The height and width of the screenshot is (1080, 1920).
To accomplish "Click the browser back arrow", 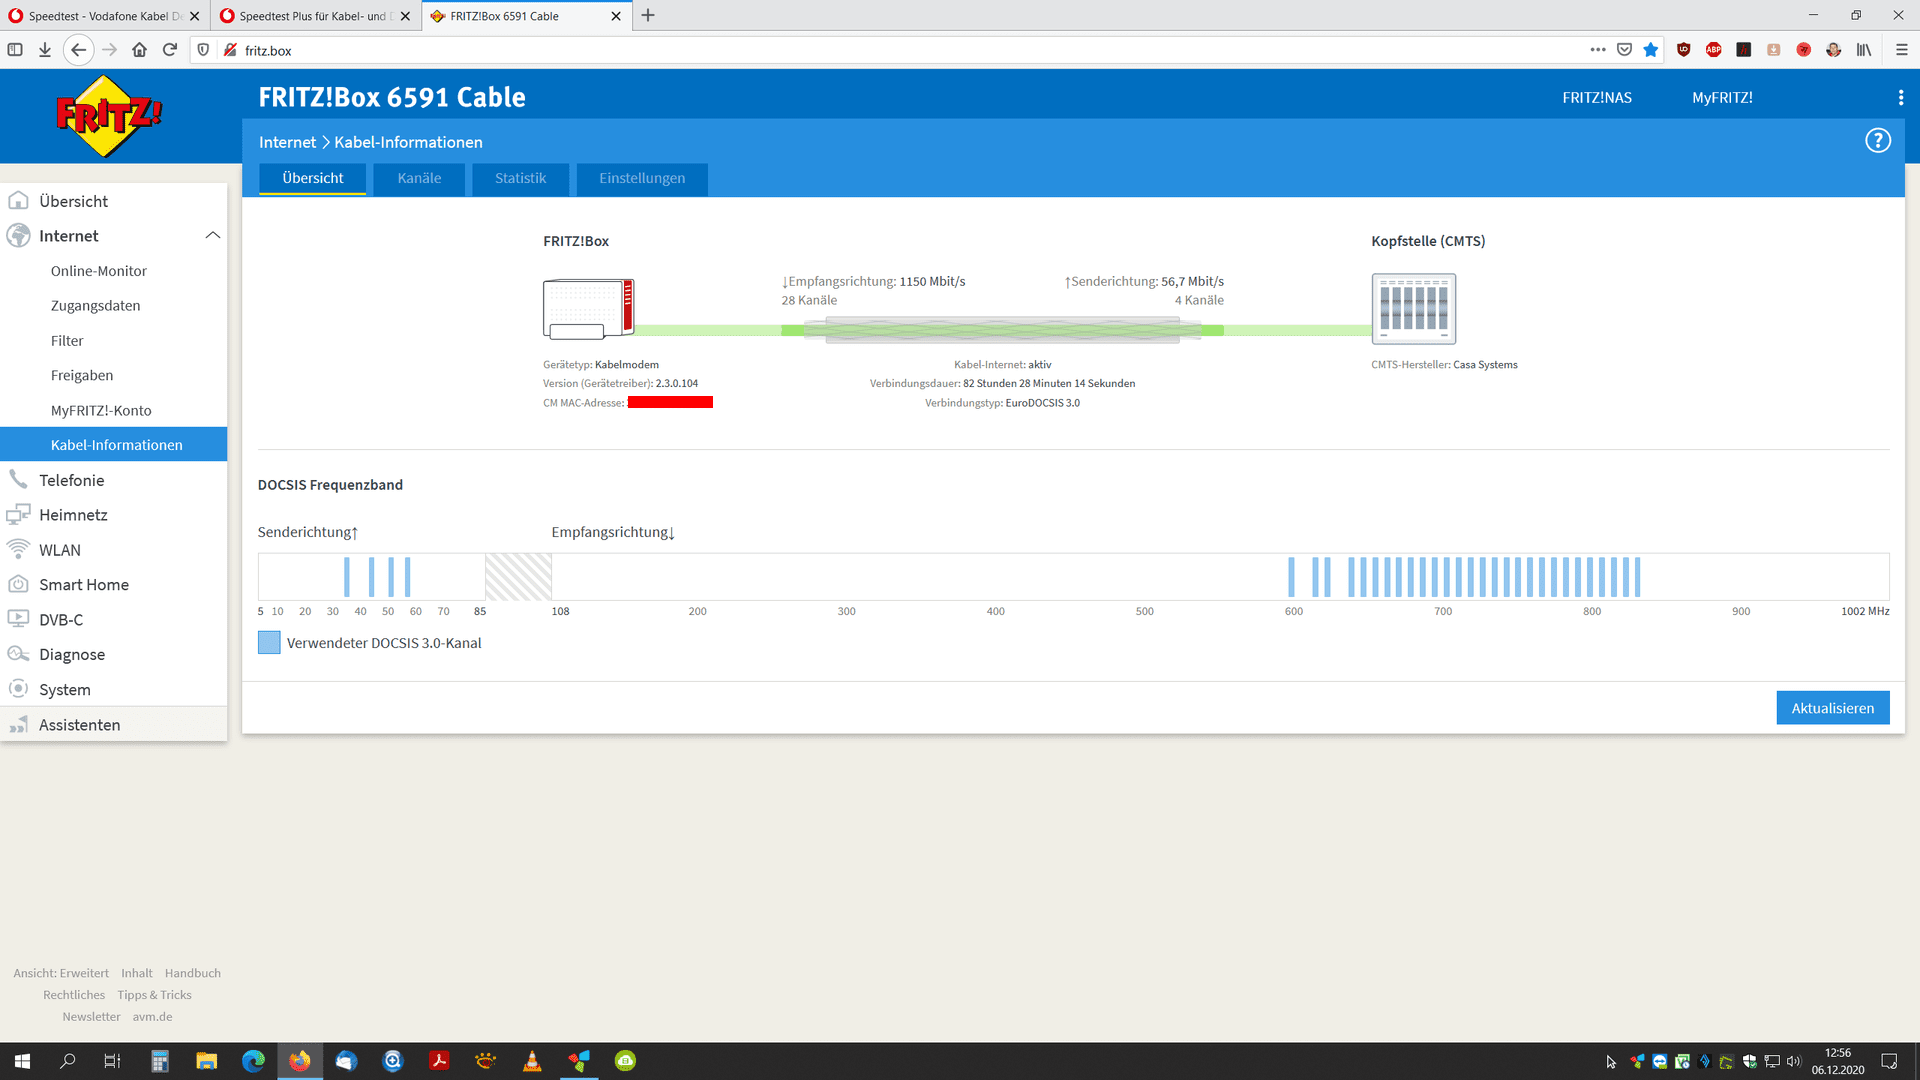I will point(78,50).
